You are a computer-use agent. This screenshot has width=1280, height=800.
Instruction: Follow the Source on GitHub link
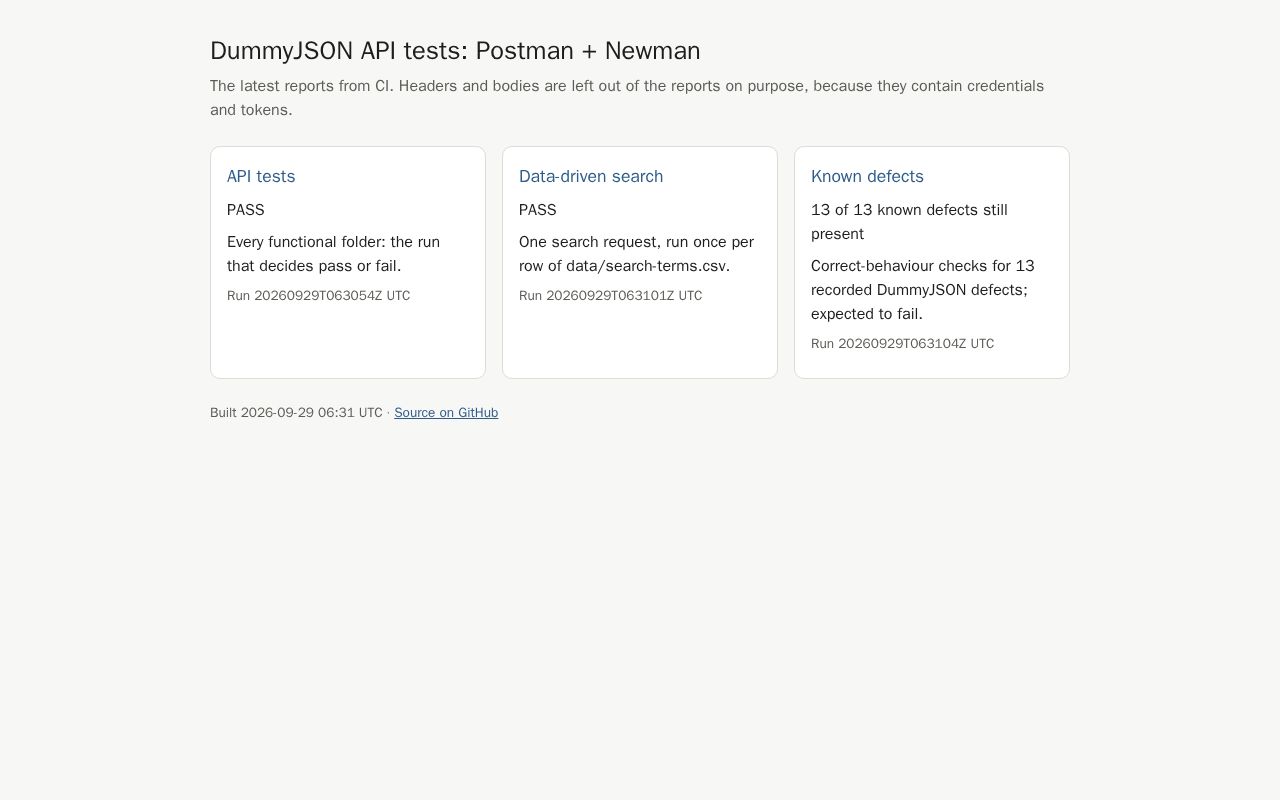click(446, 413)
